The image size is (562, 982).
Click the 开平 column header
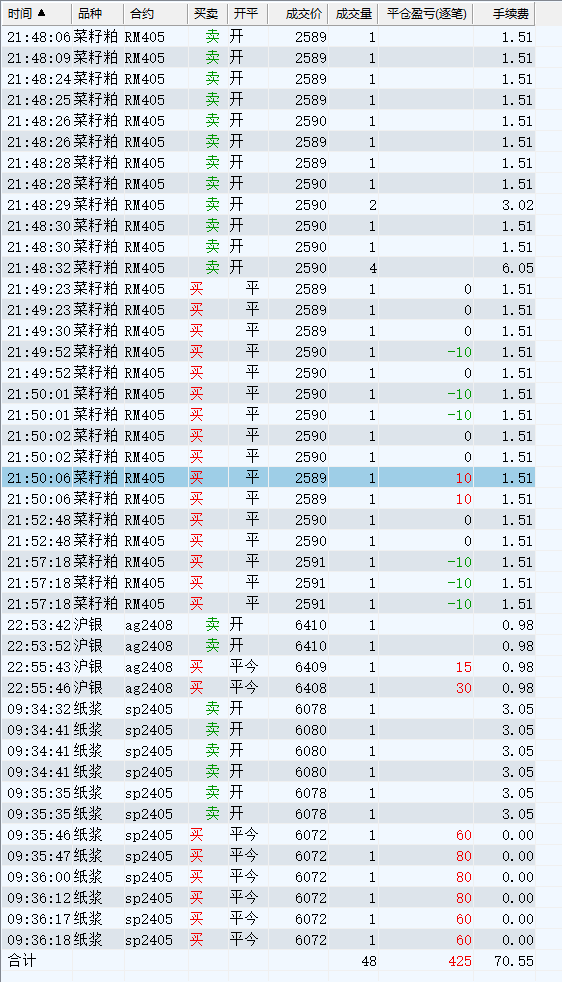point(247,13)
